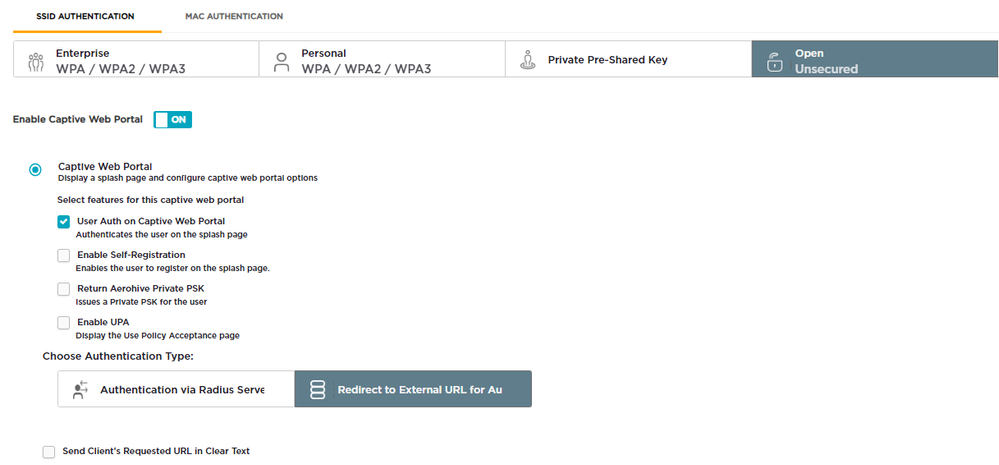Click the Private Pre-Shared Key icon
The image size is (999, 465).
(527, 60)
